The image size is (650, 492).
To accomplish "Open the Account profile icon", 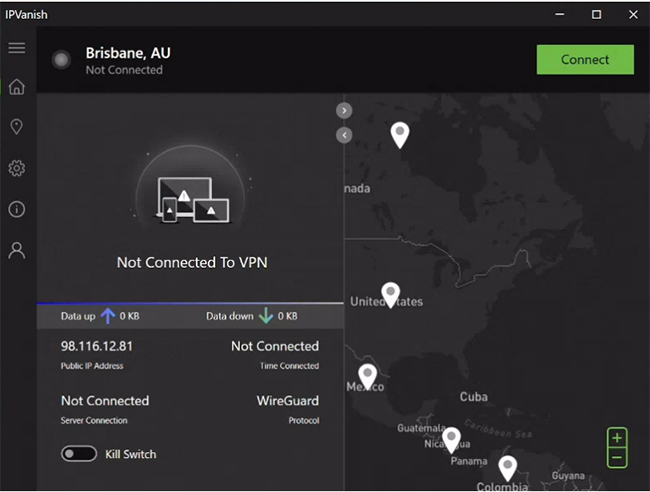I will pos(17,251).
